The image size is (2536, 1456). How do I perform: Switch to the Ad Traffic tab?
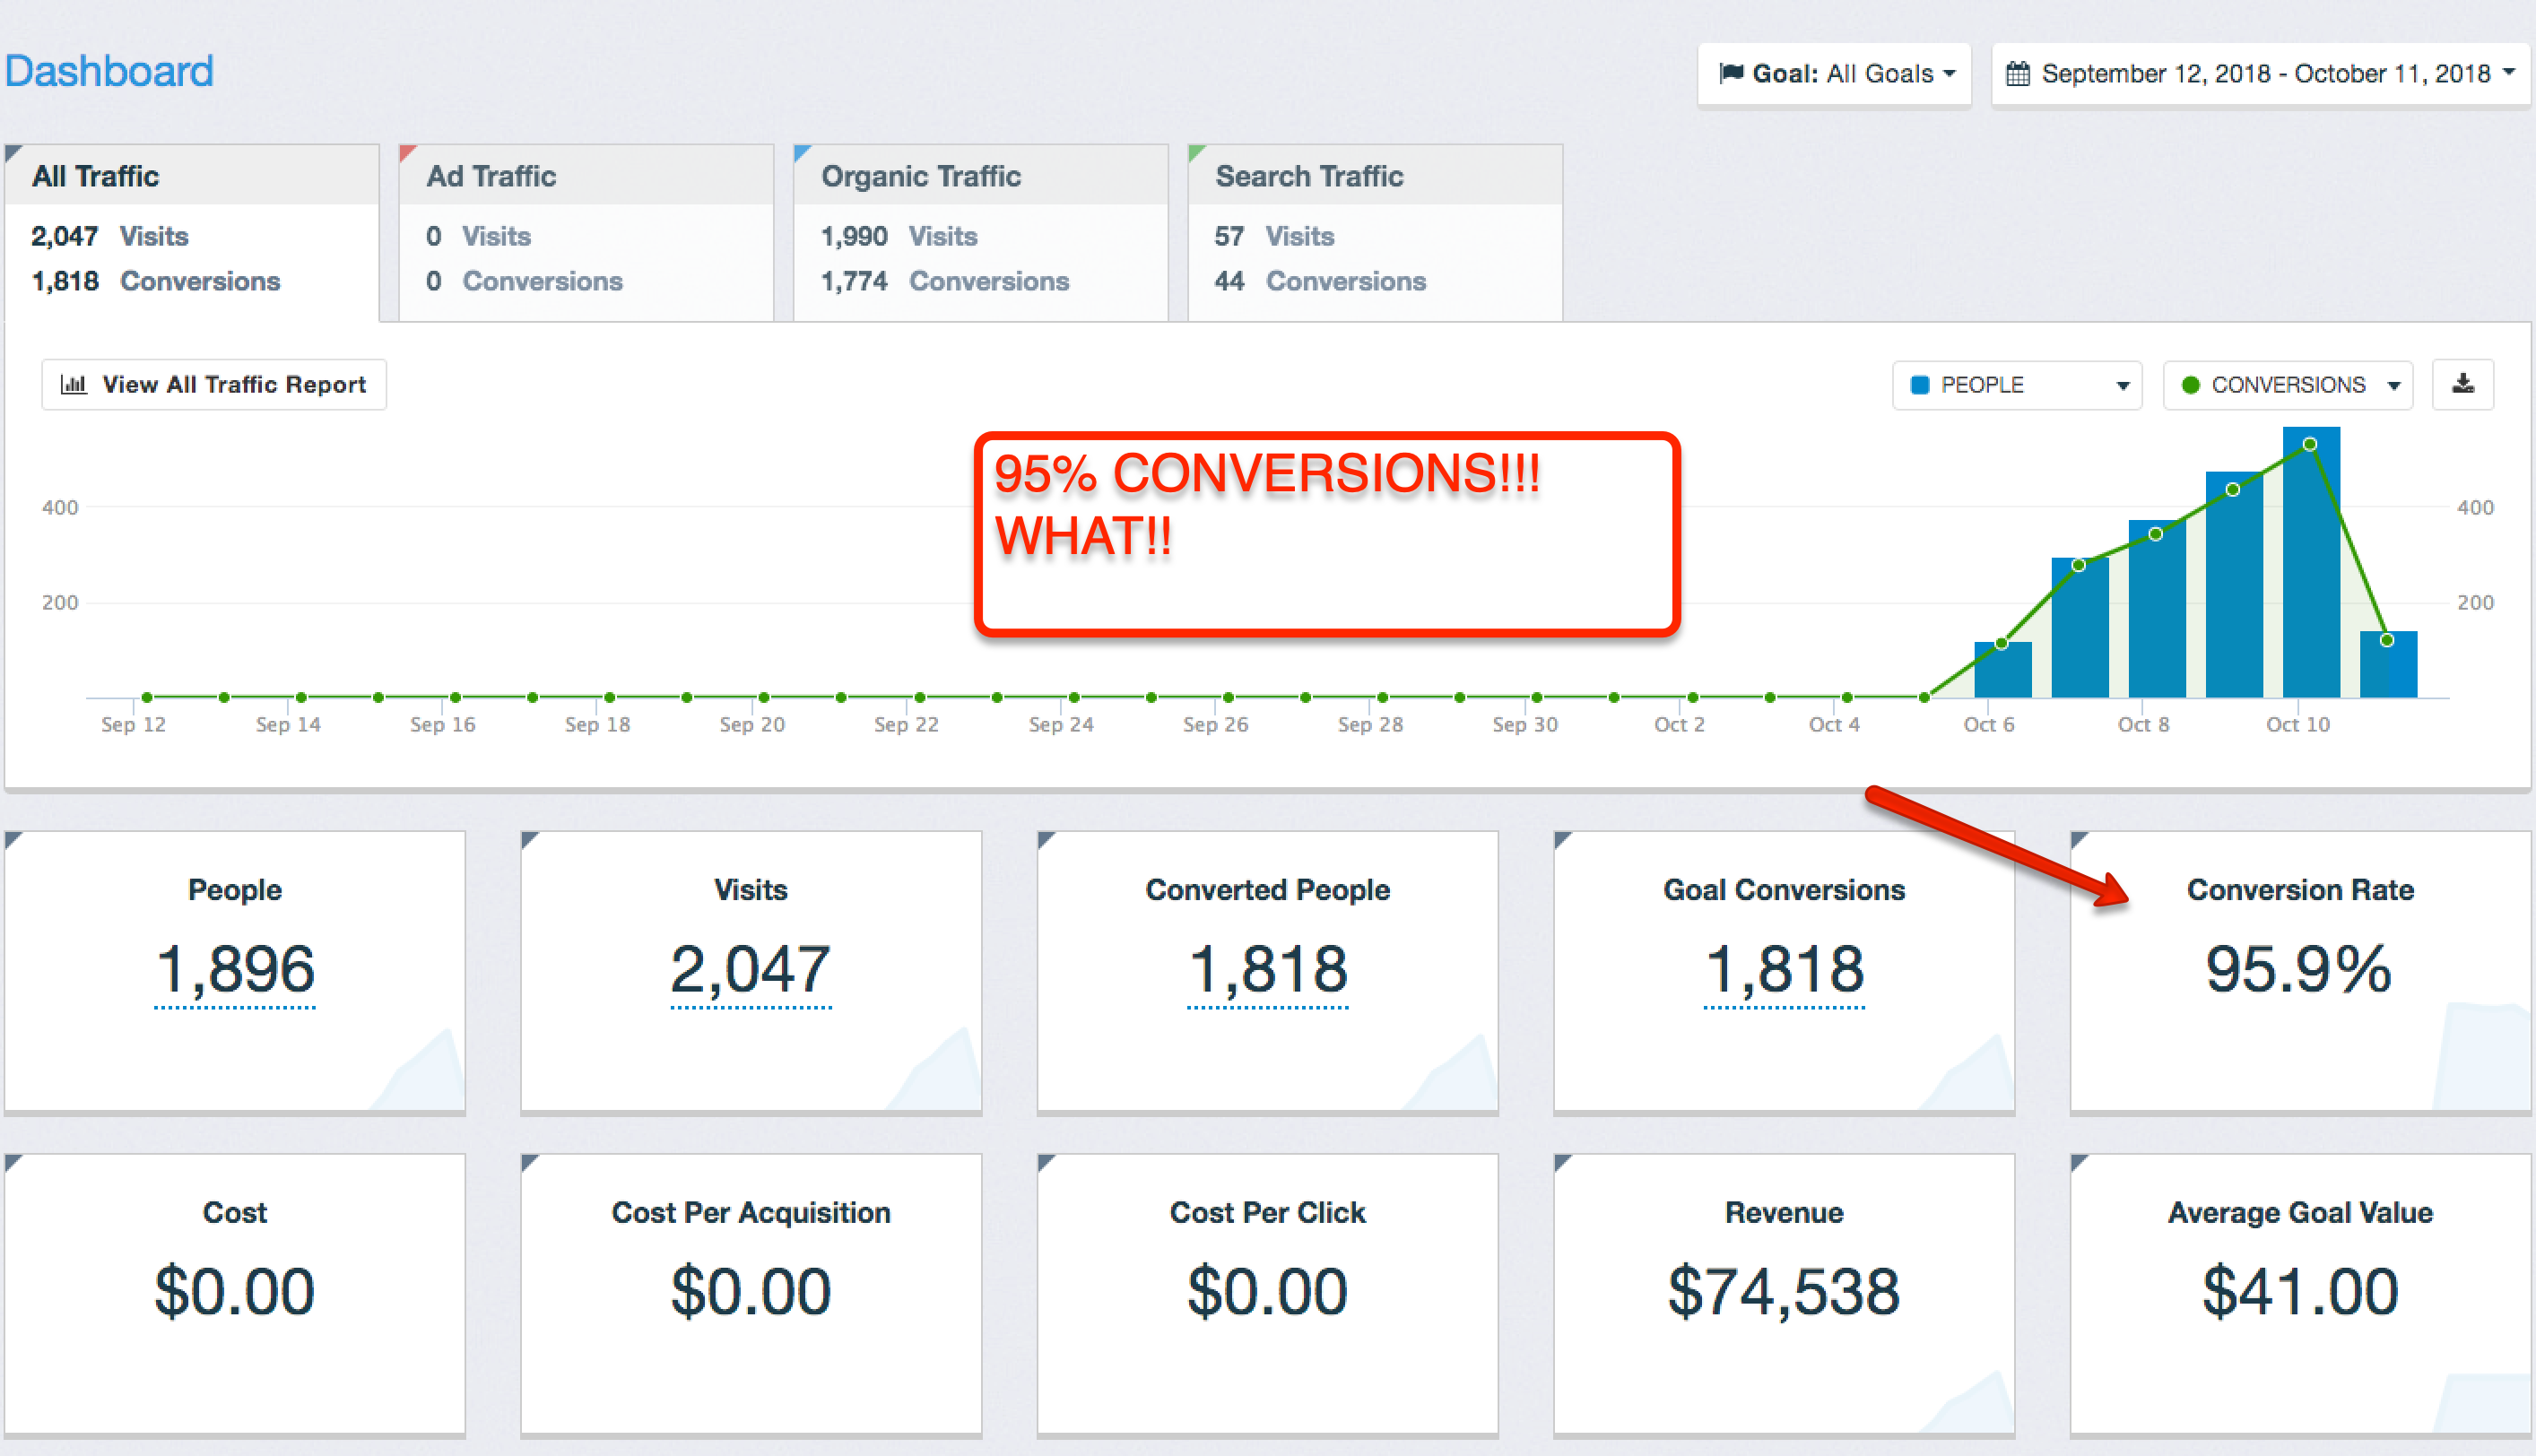click(x=586, y=232)
